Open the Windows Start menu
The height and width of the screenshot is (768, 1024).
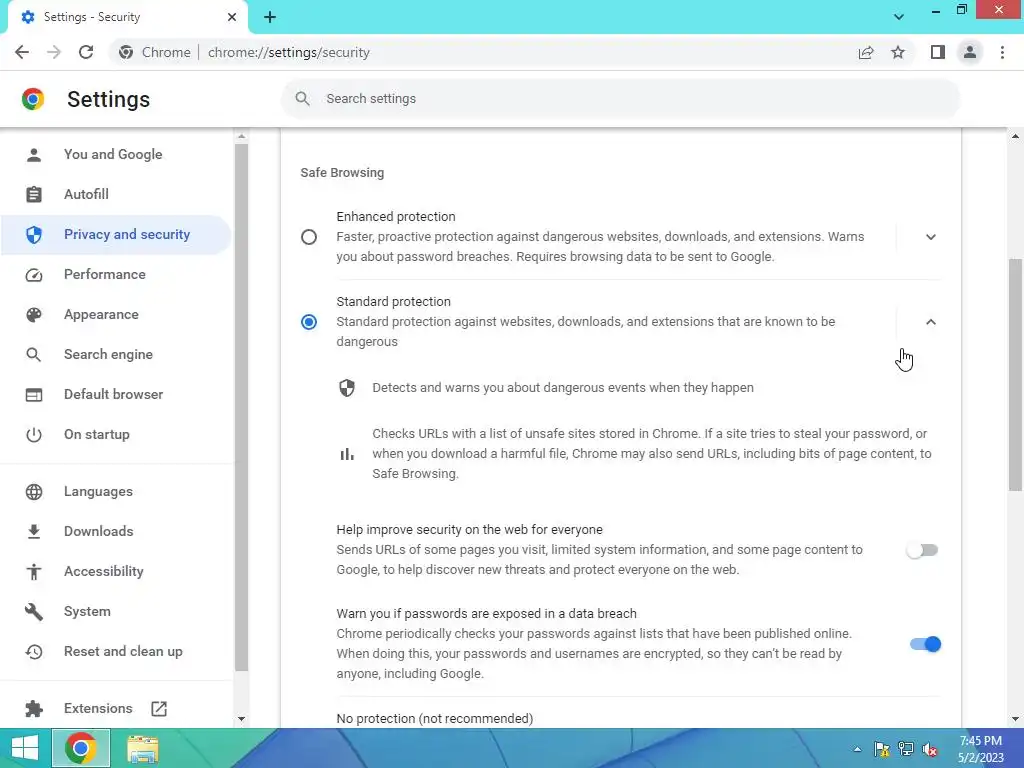coord(25,748)
